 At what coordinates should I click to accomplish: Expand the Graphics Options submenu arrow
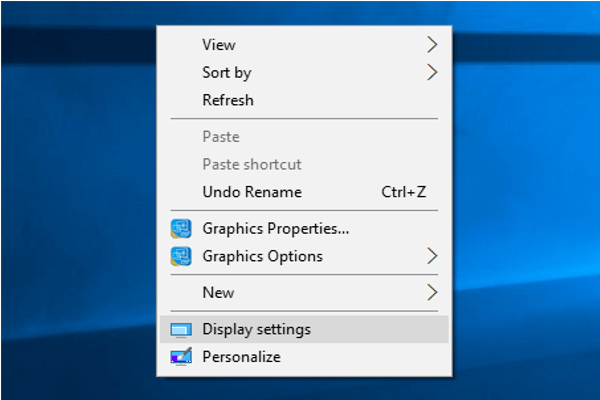432,256
